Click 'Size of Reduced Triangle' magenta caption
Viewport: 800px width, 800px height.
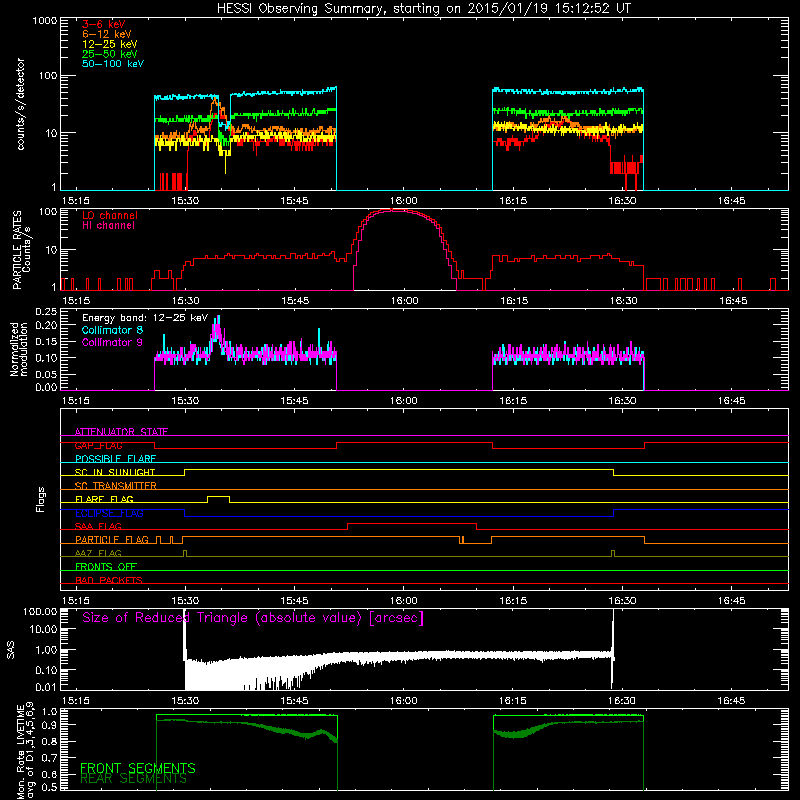click(253, 618)
